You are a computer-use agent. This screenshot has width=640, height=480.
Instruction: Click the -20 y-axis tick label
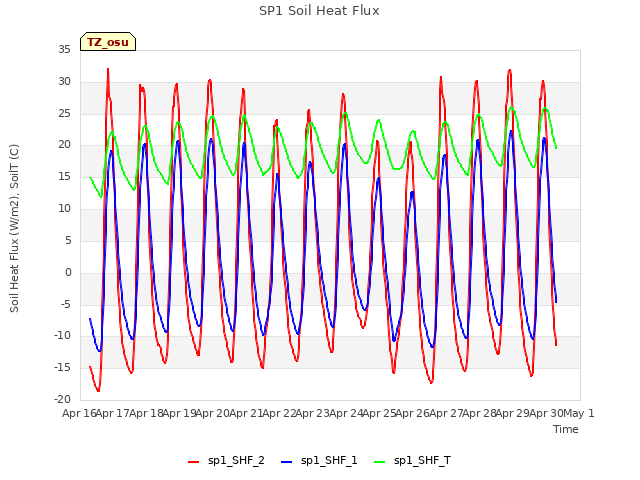pos(63,399)
